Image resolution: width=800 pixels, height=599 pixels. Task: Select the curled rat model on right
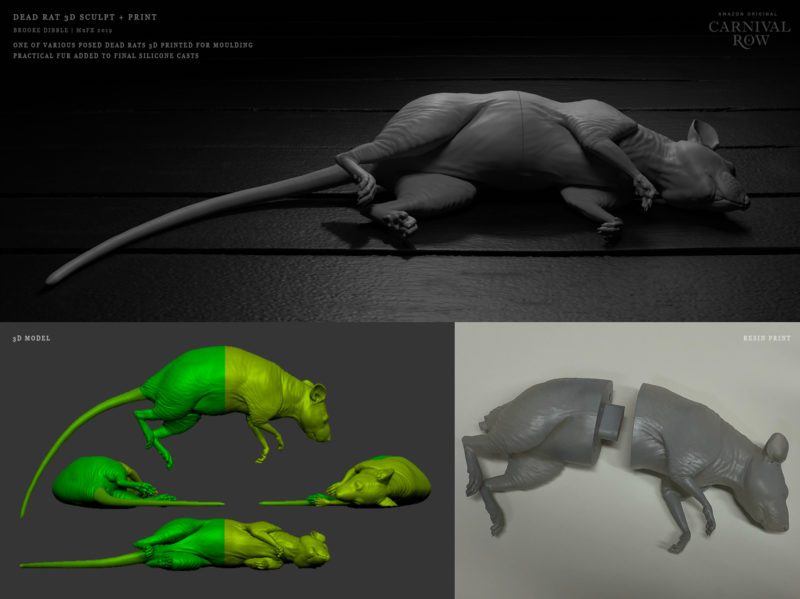[385, 484]
